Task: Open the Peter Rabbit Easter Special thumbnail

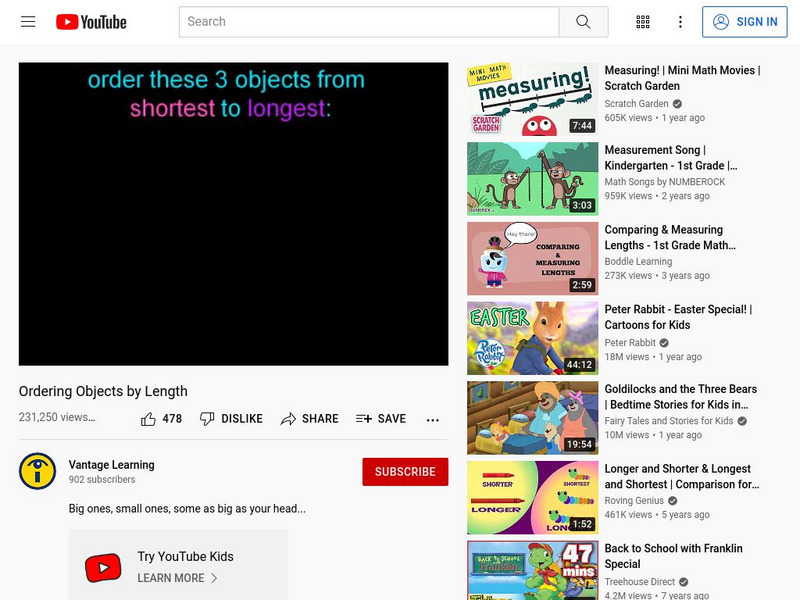Action: [533, 338]
